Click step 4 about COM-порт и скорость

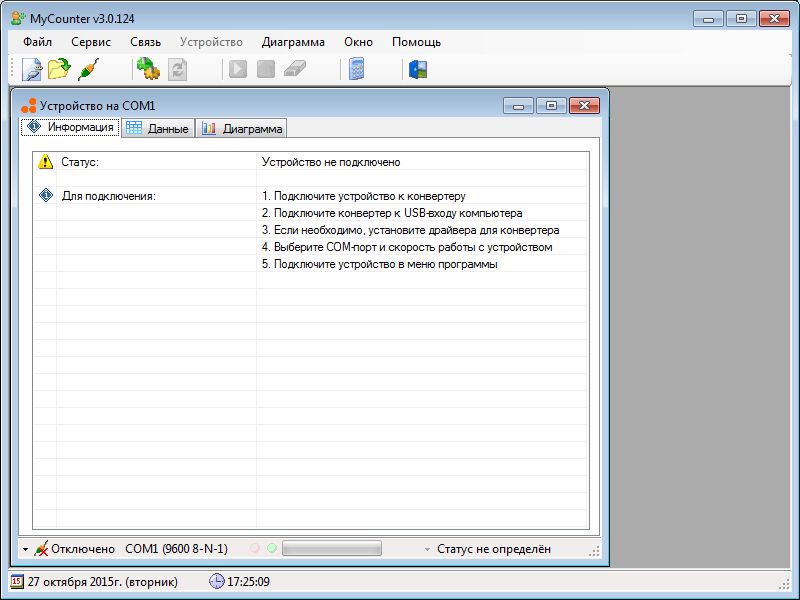click(407, 247)
